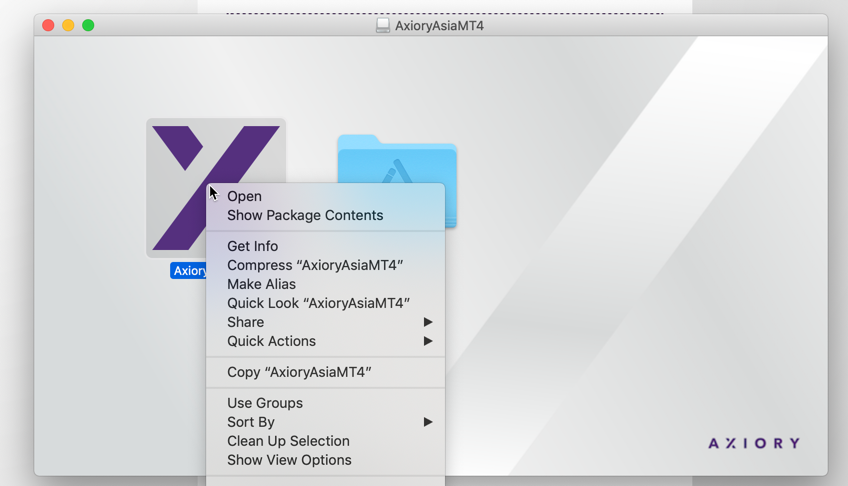This screenshot has width=848, height=486.
Task: Select Show Package Contents
Action: 326,215
